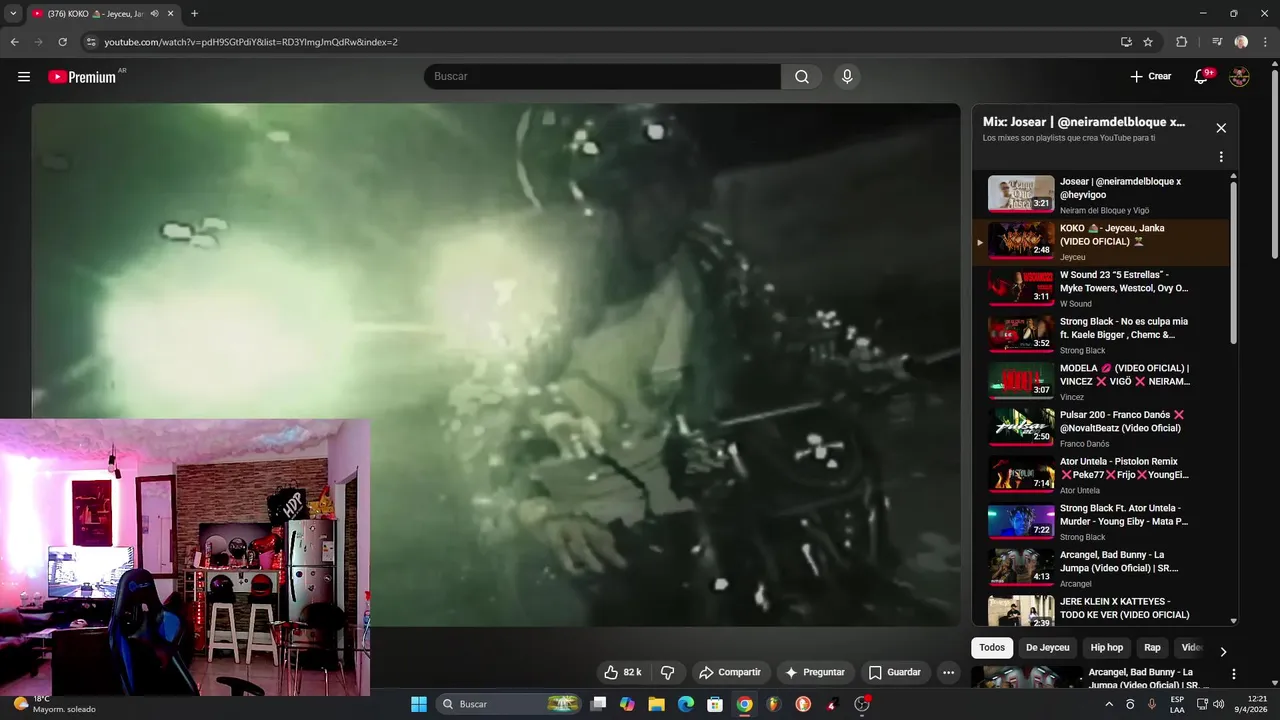Play Josear Neiram del Bloque playlist video
The width and height of the screenshot is (1280, 720).
(x=1100, y=195)
